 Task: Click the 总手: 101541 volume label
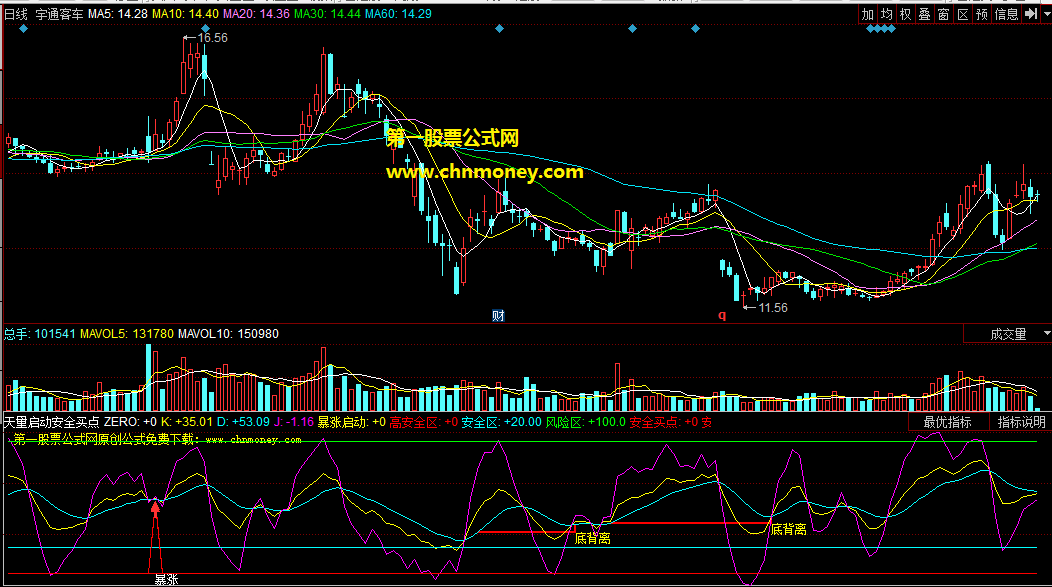tap(40, 334)
